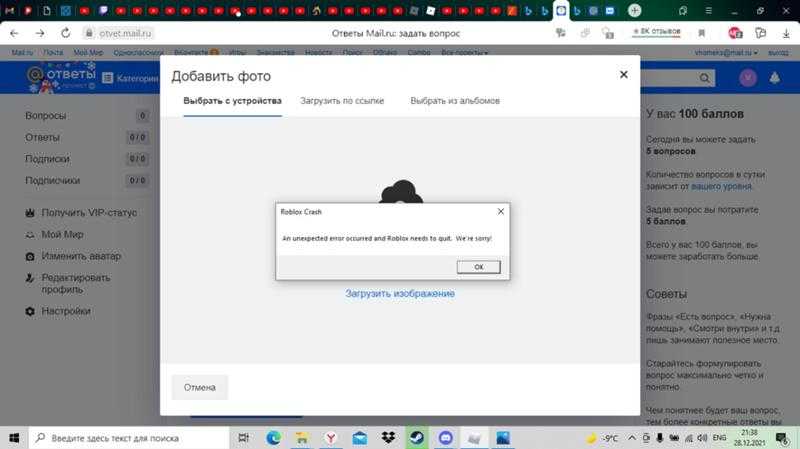
Task: Open the 'Почта' portal link
Action: [x=53, y=53]
